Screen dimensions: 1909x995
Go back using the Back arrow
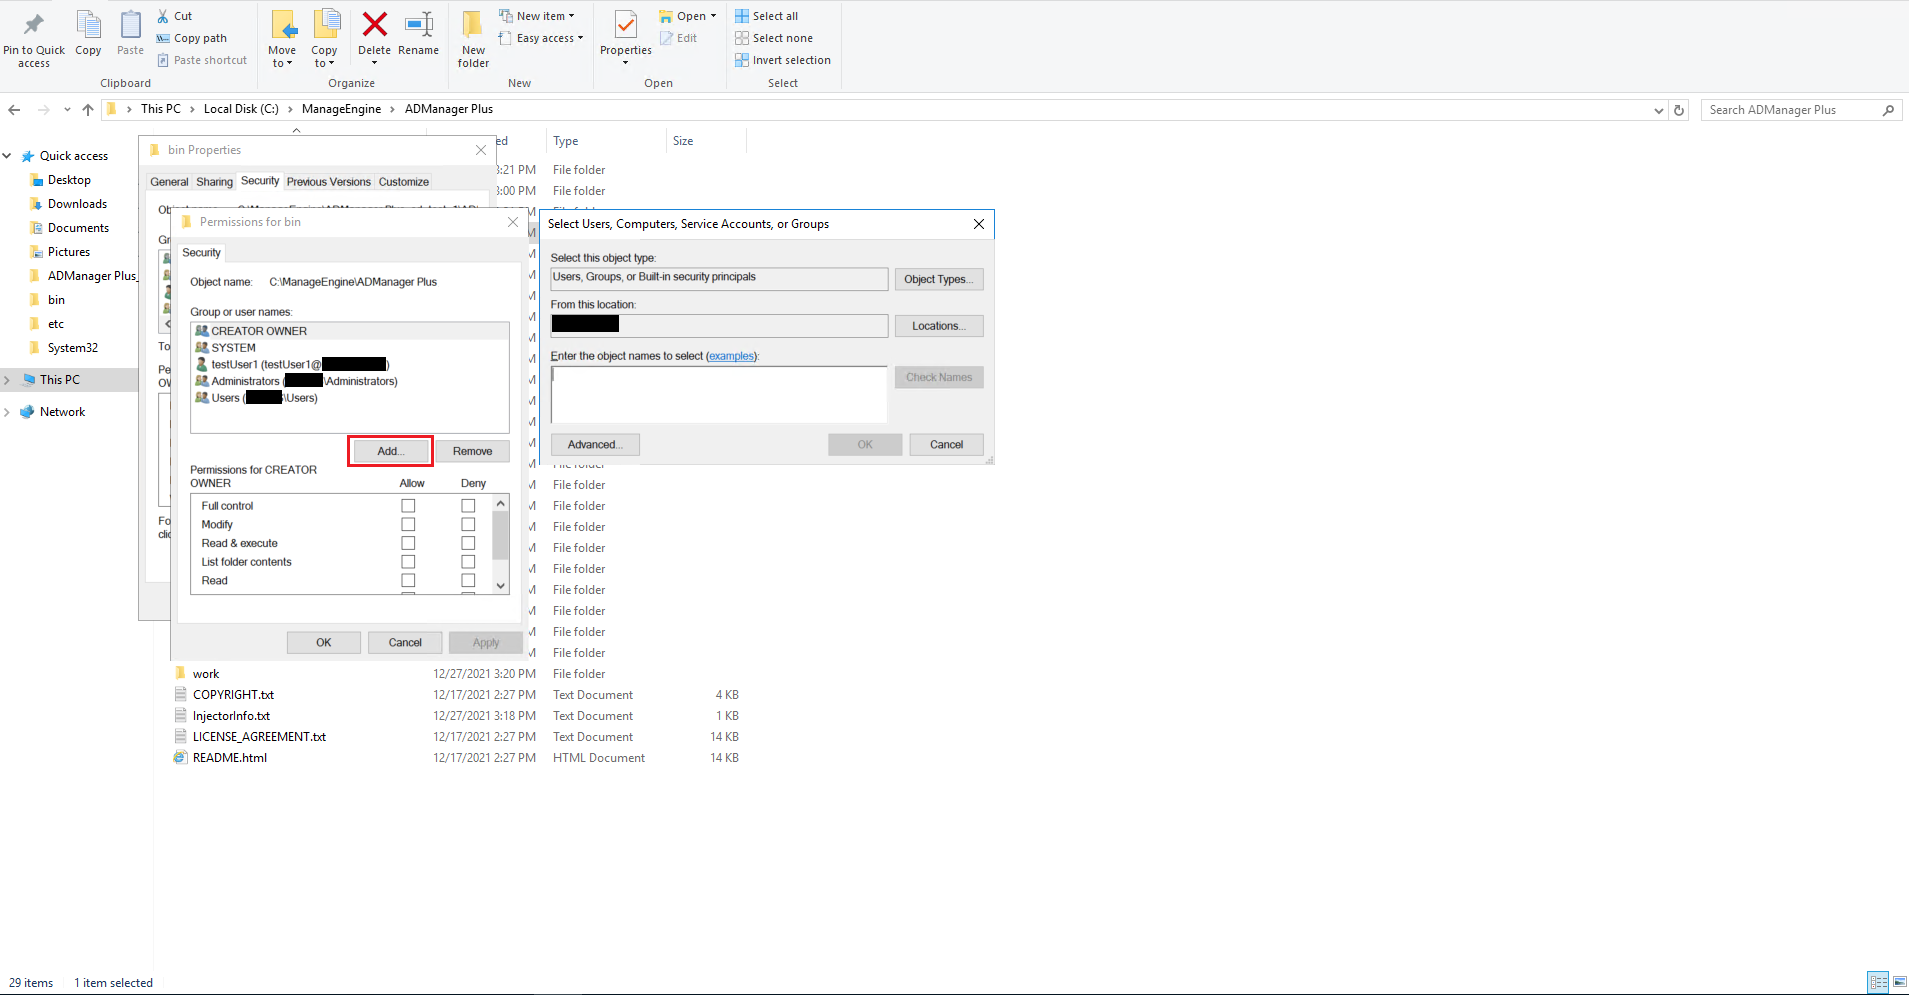pyautogui.click(x=14, y=110)
